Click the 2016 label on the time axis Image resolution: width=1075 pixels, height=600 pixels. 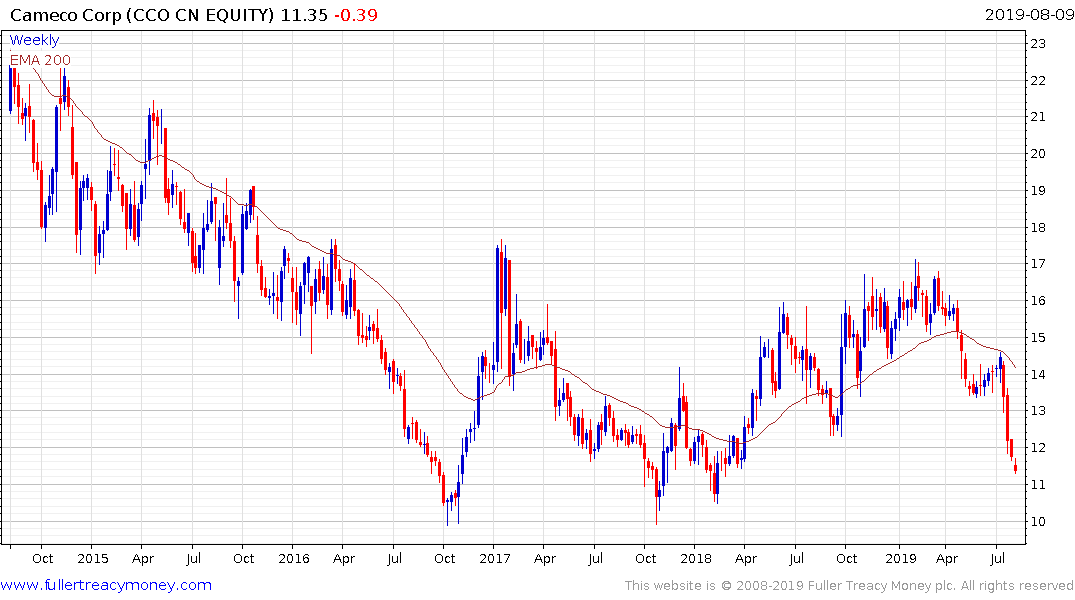(293, 558)
